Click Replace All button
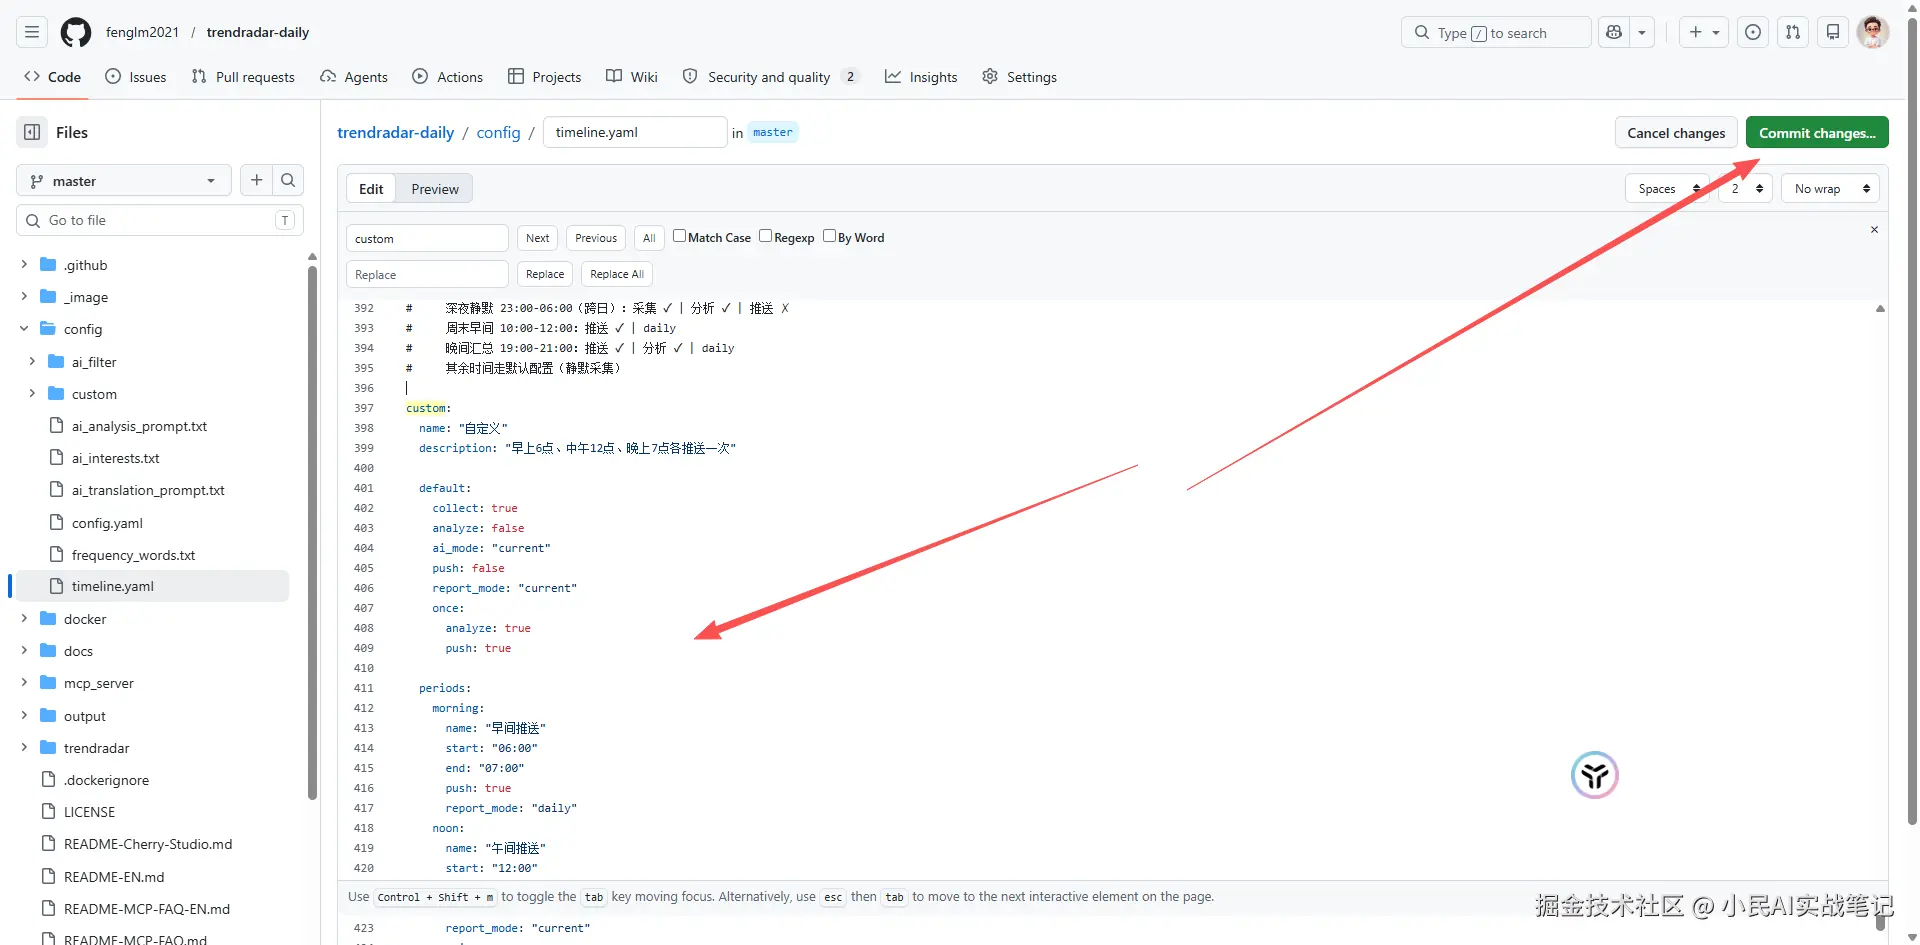The height and width of the screenshot is (945, 1920). 617,274
